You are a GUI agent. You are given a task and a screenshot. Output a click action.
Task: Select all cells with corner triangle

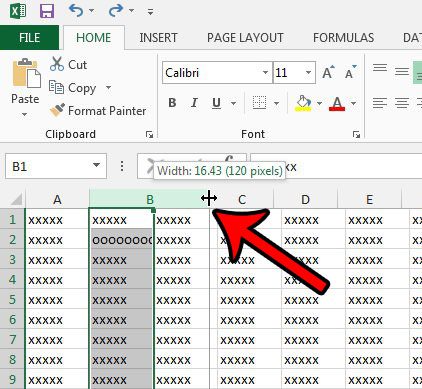tap(16, 199)
